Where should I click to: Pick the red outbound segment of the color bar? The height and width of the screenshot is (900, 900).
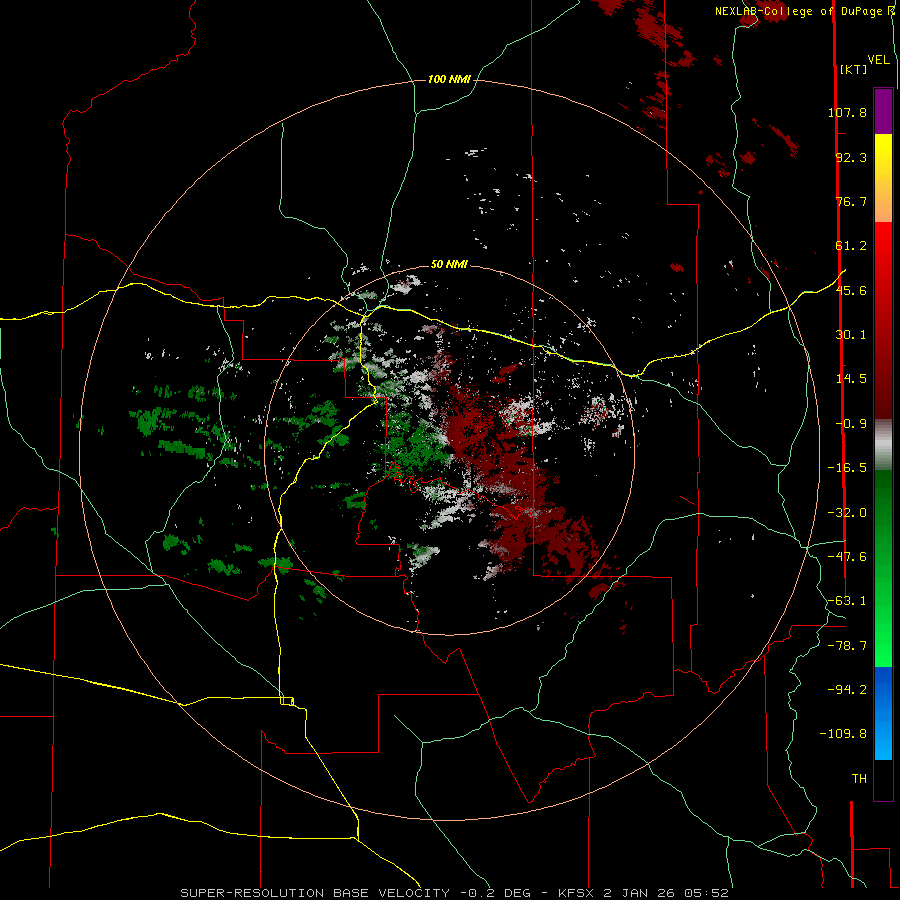click(x=883, y=320)
